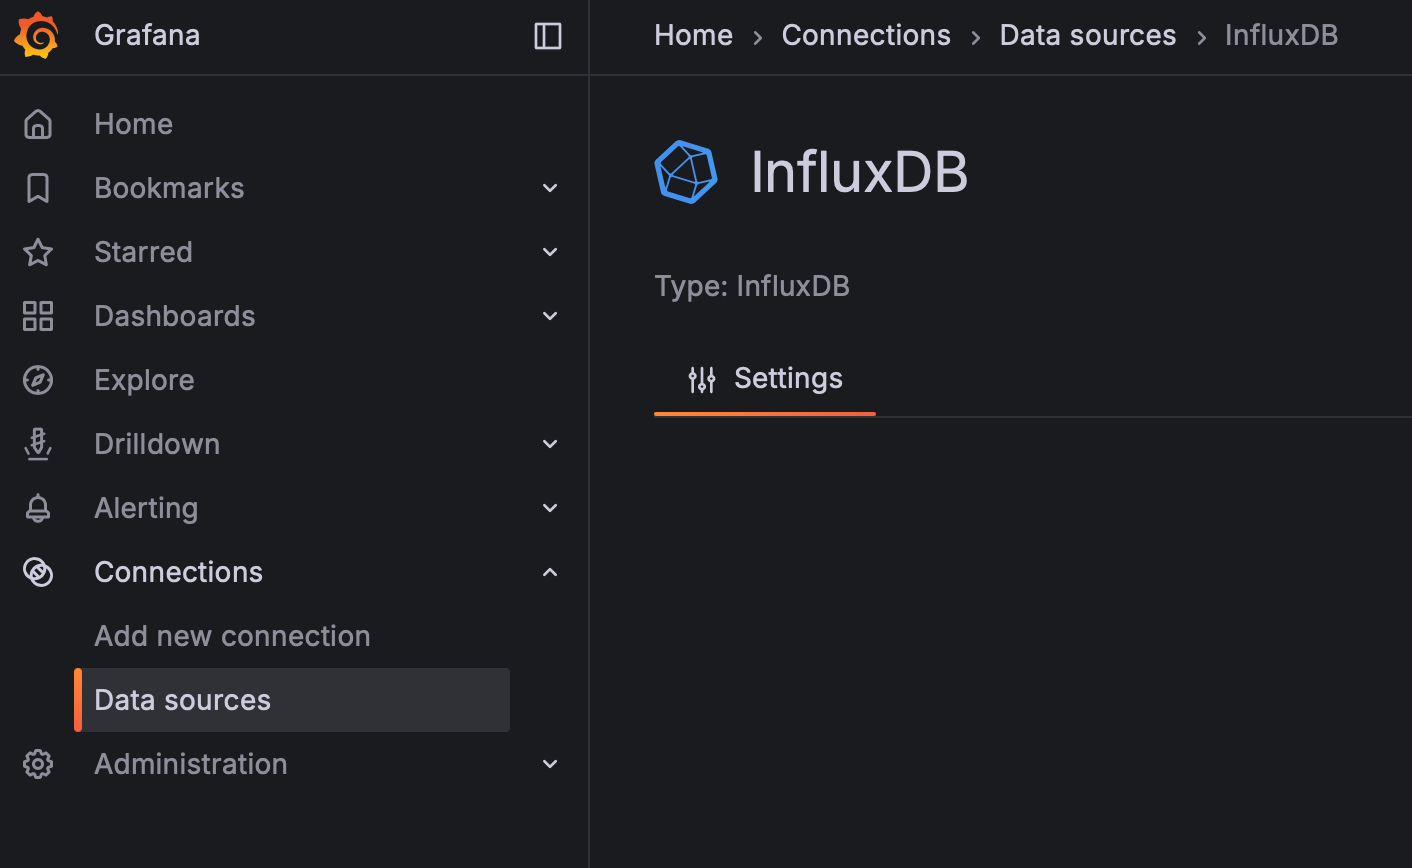The width and height of the screenshot is (1412, 868).
Task: Click the Home house icon
Action: (x=38, y=124)
